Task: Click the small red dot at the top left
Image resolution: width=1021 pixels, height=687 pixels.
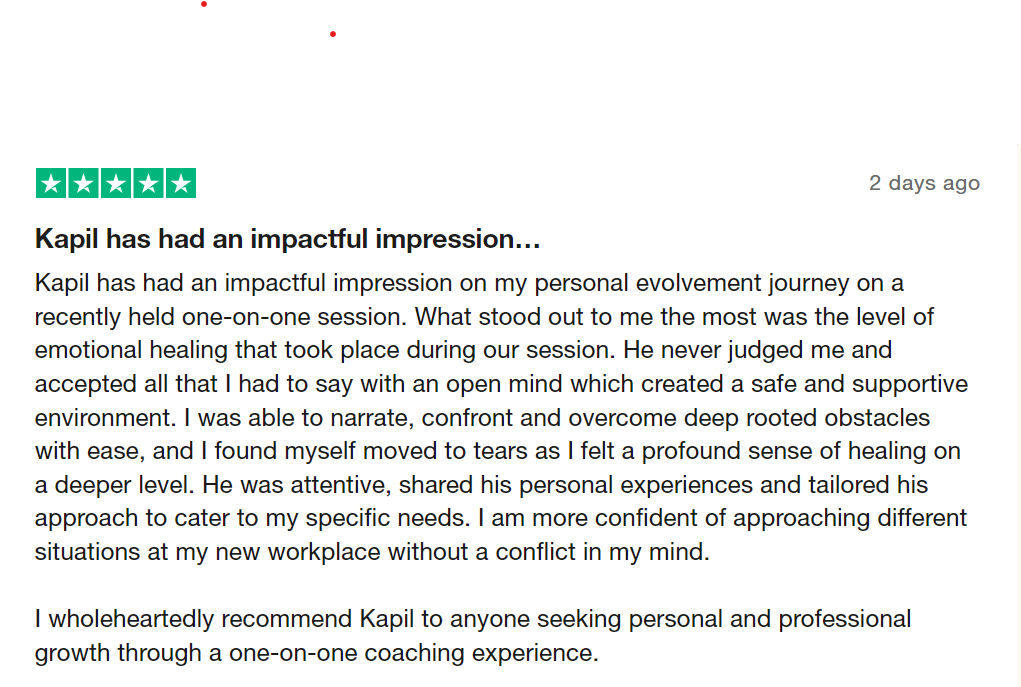Action: point(204,4)
